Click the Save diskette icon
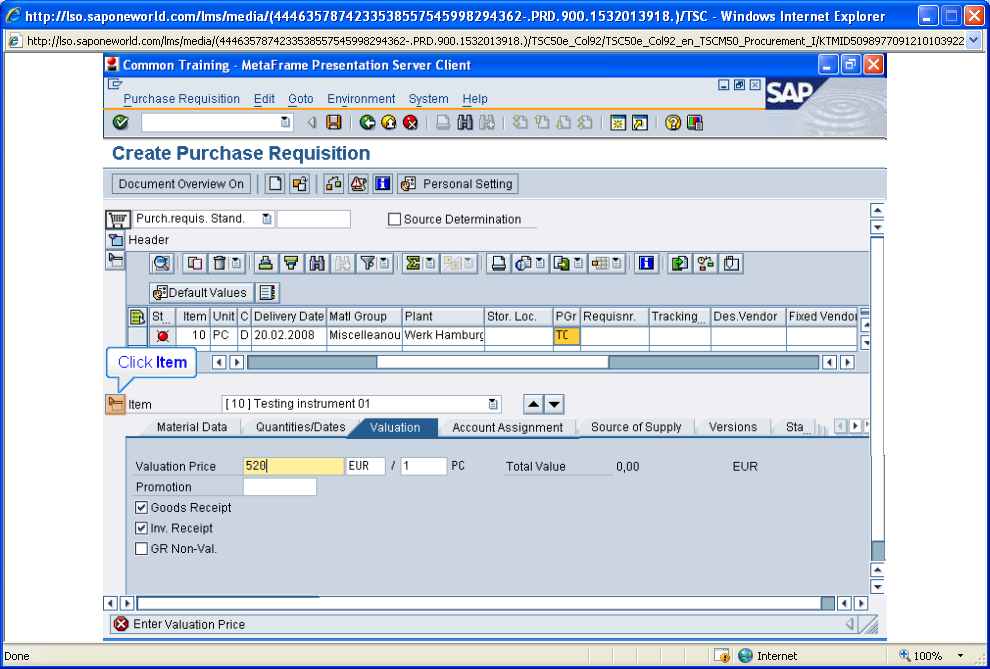990x669 pixels. pos(333,122)
